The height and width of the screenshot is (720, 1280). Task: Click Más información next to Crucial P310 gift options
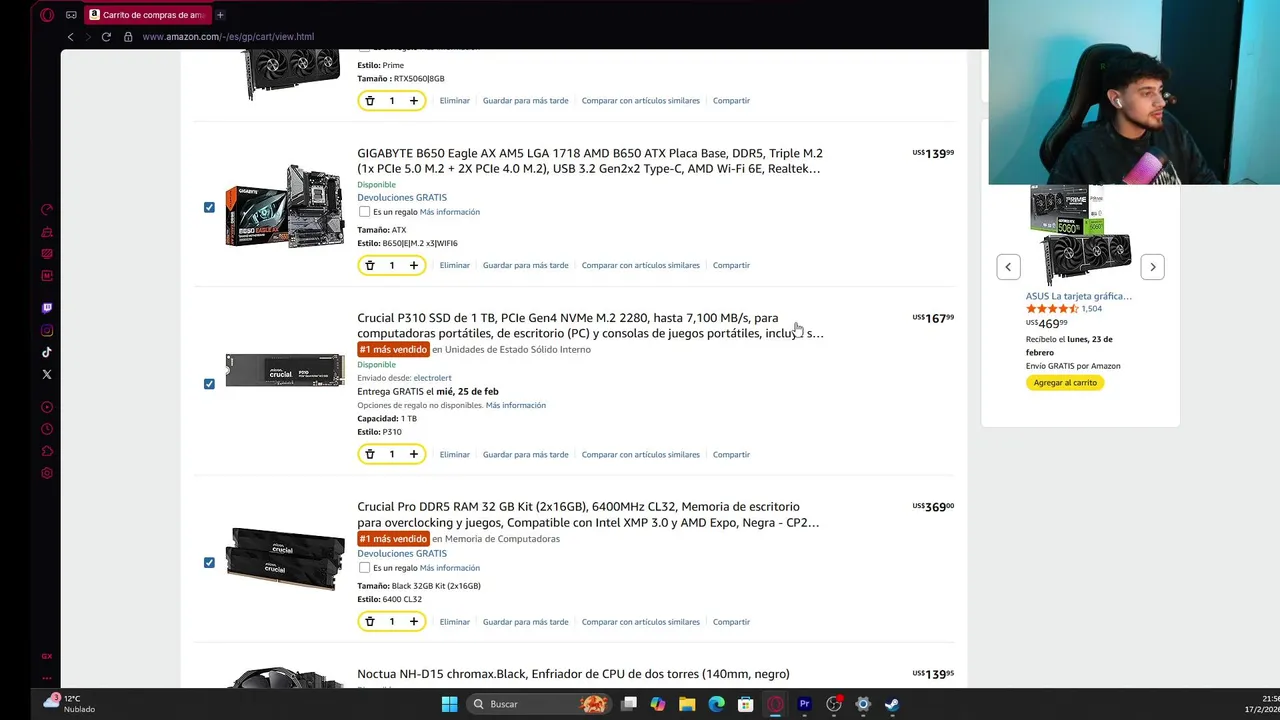click(x=516, y=405)
